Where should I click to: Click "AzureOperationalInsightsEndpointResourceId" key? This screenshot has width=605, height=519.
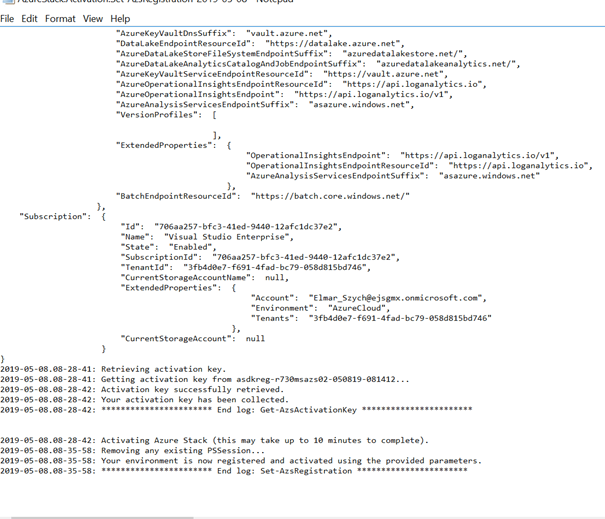point(224,84)
